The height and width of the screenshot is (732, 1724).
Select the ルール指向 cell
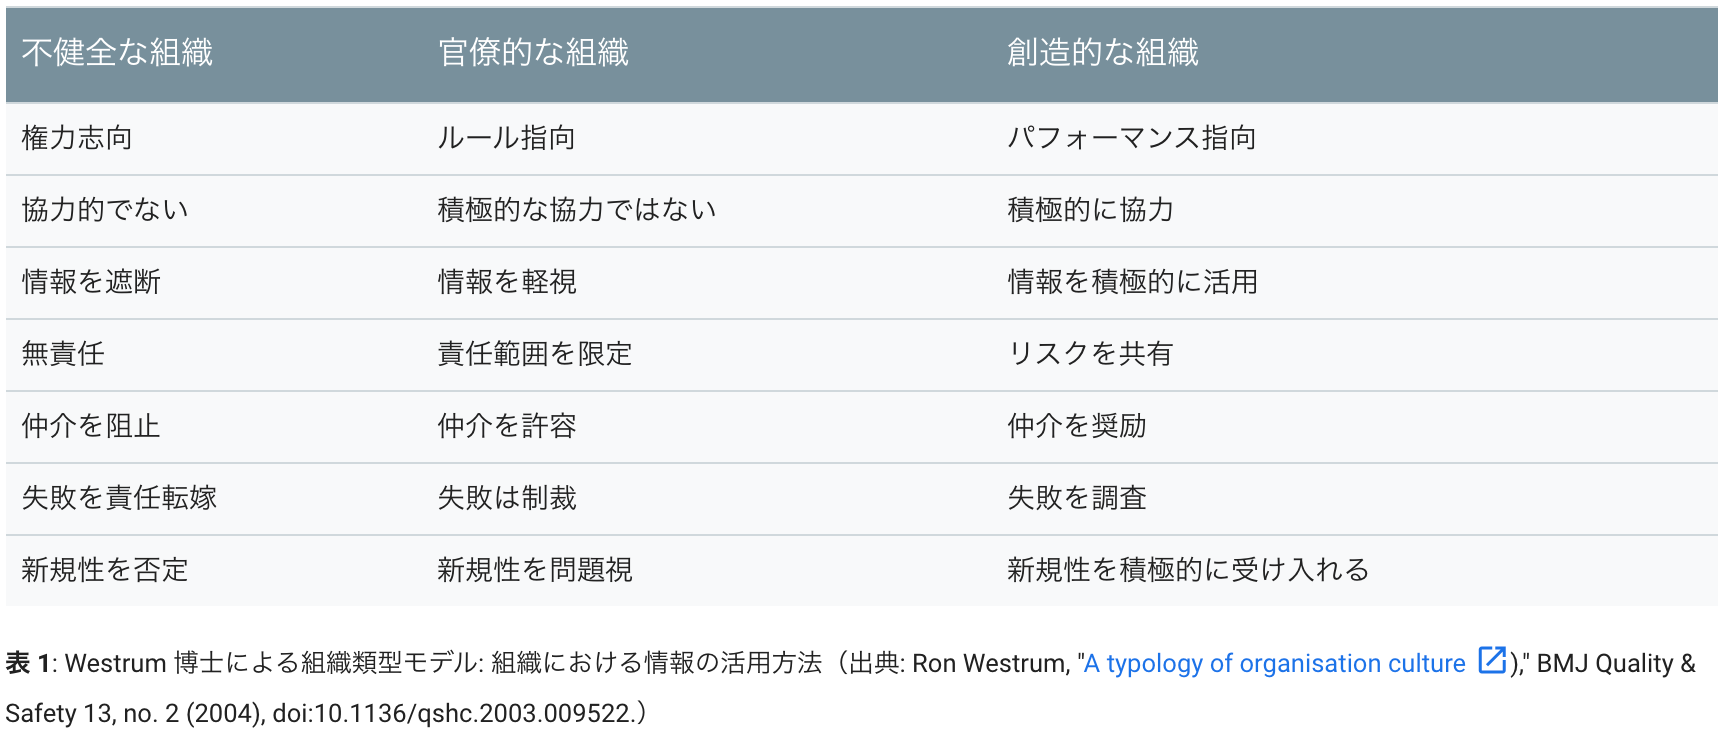tap(706, 139)
